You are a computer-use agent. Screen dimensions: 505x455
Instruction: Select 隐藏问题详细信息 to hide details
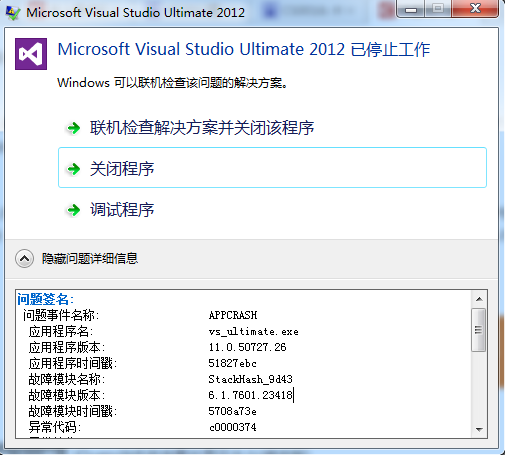pyautogui.click(x=90, y=258)
